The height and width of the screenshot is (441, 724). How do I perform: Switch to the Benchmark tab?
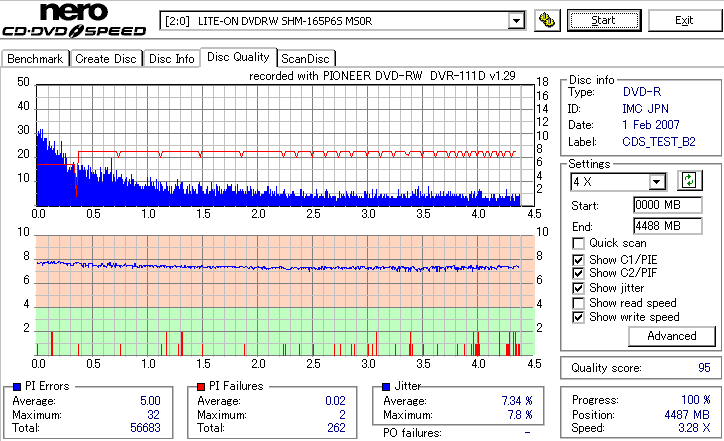pos(35,59)
